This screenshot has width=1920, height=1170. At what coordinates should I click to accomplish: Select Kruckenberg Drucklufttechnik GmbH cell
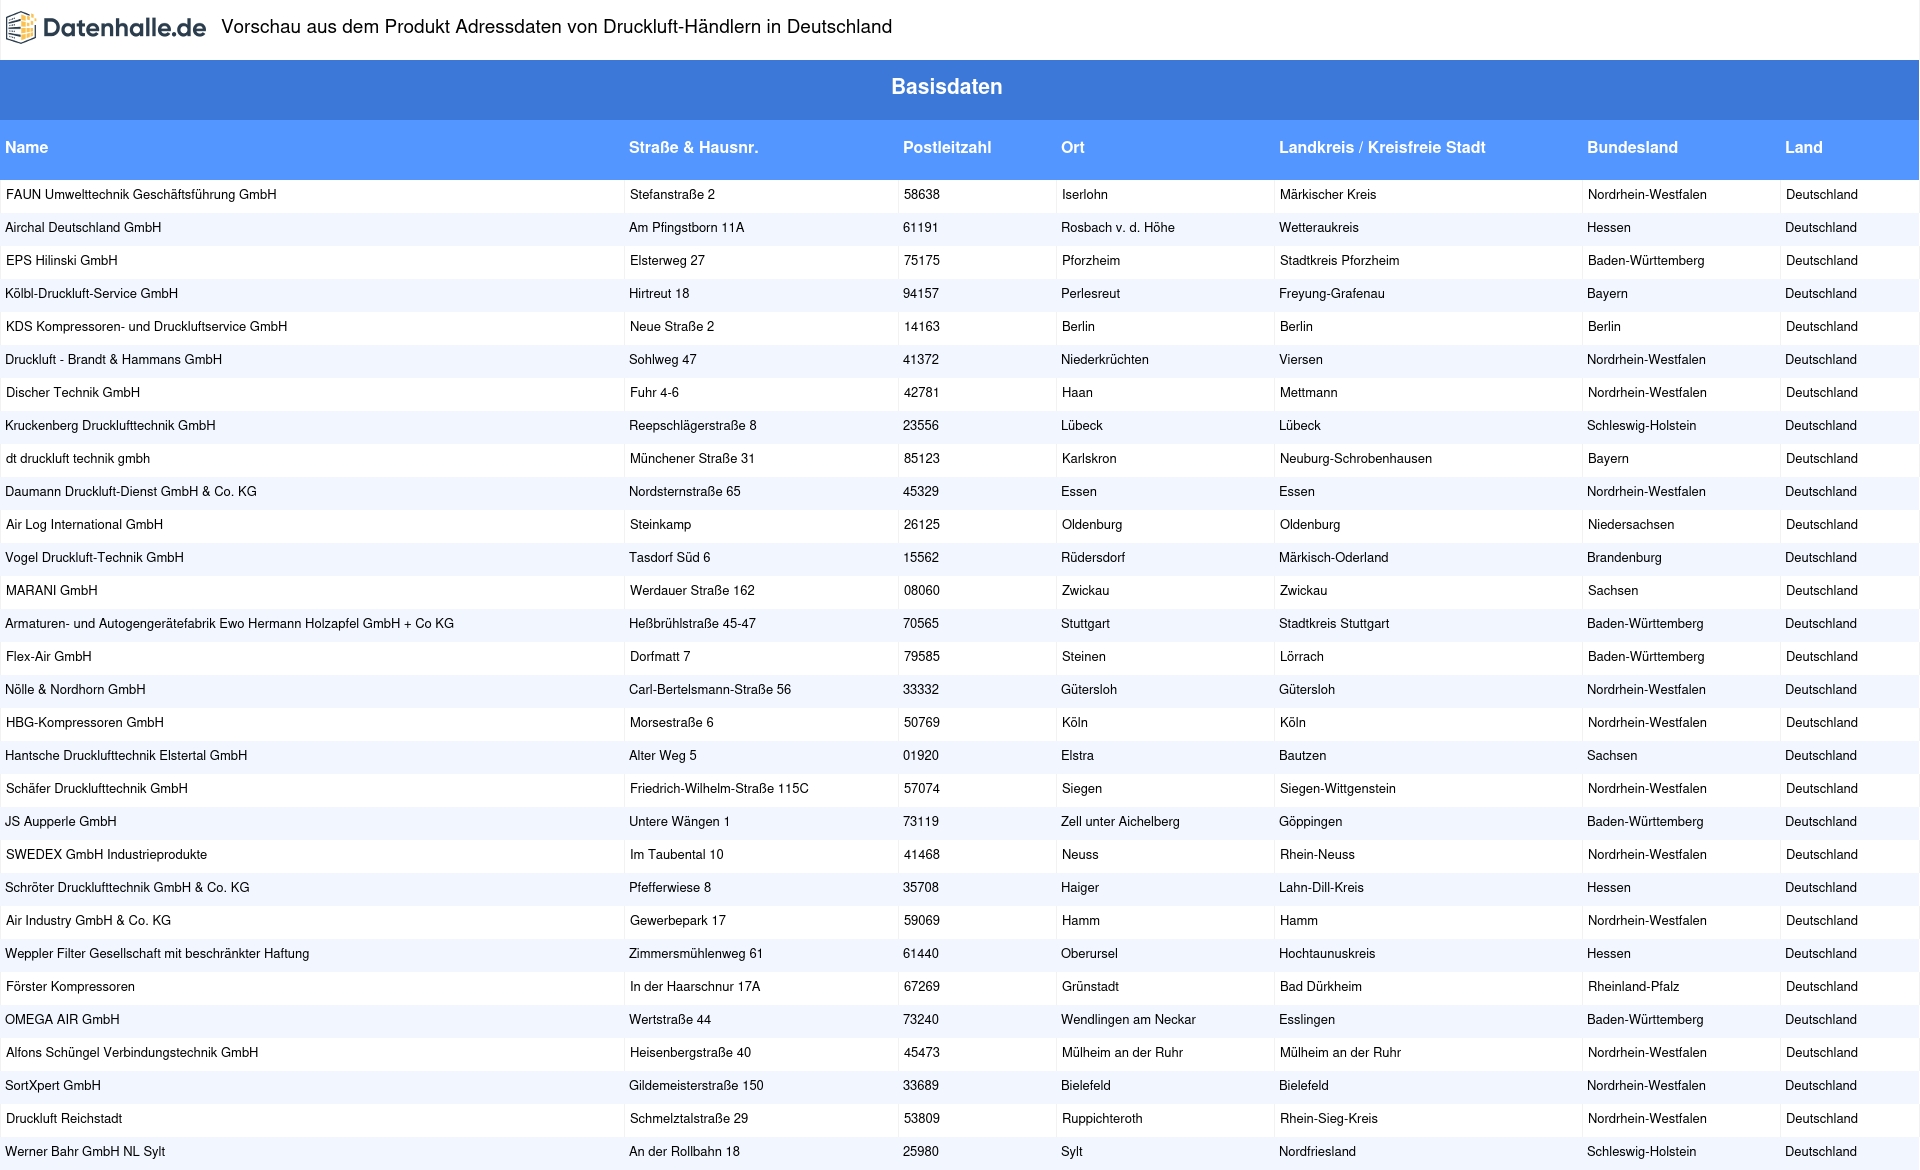click(110, 426)
